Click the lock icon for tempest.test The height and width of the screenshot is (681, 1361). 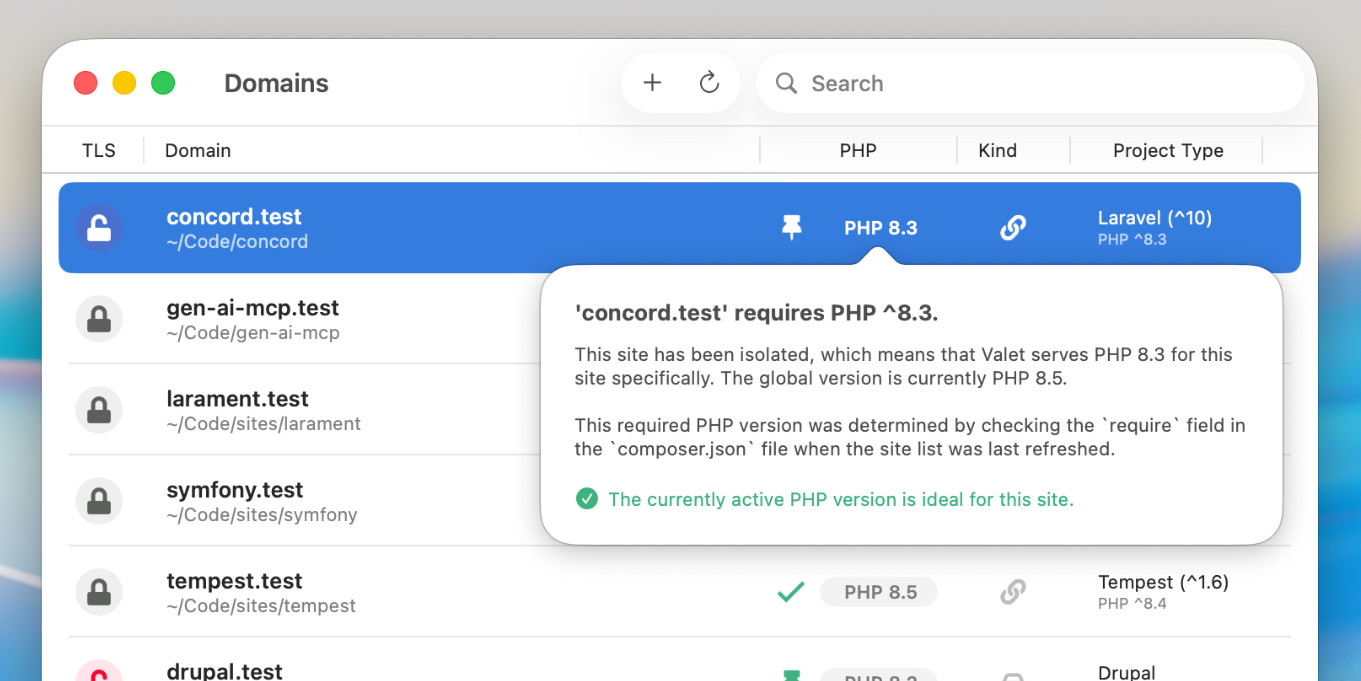(x=99, y=592)
